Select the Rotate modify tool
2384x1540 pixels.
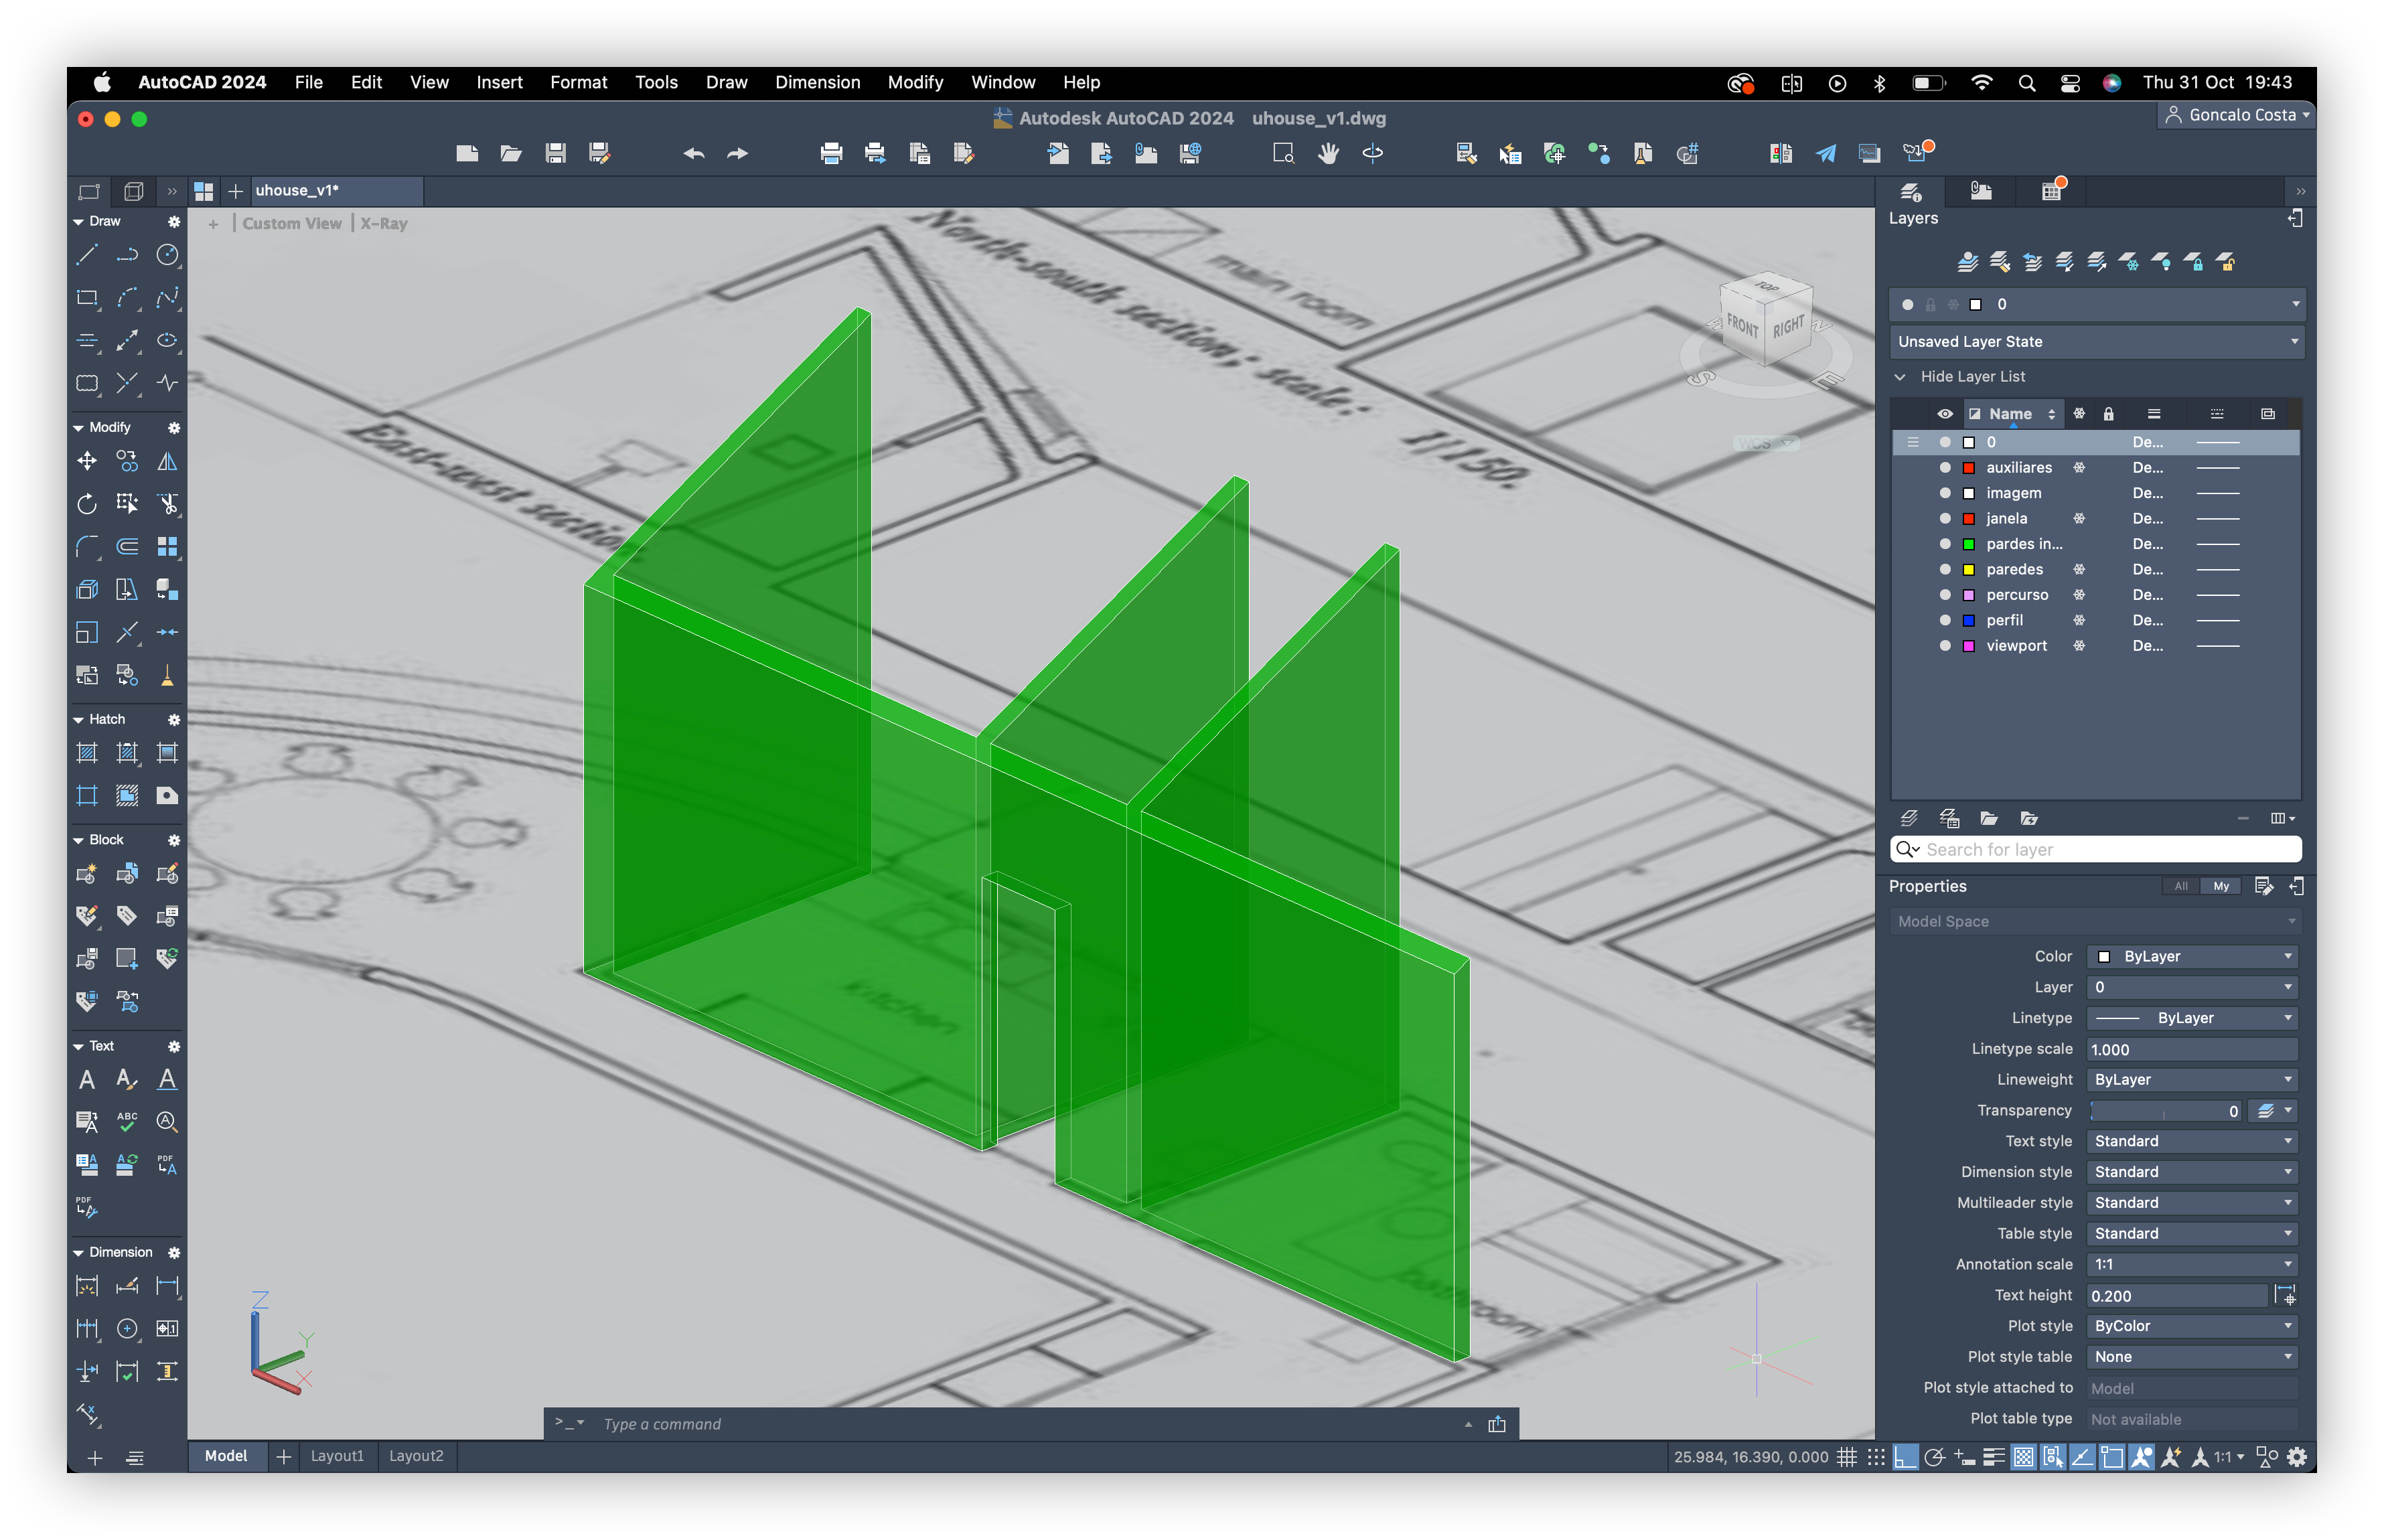(87, 503)
